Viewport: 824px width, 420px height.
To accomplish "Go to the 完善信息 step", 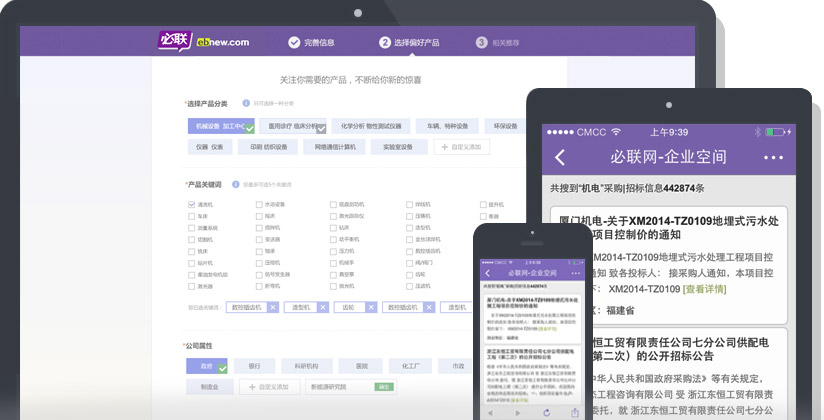I will (311, 42).
